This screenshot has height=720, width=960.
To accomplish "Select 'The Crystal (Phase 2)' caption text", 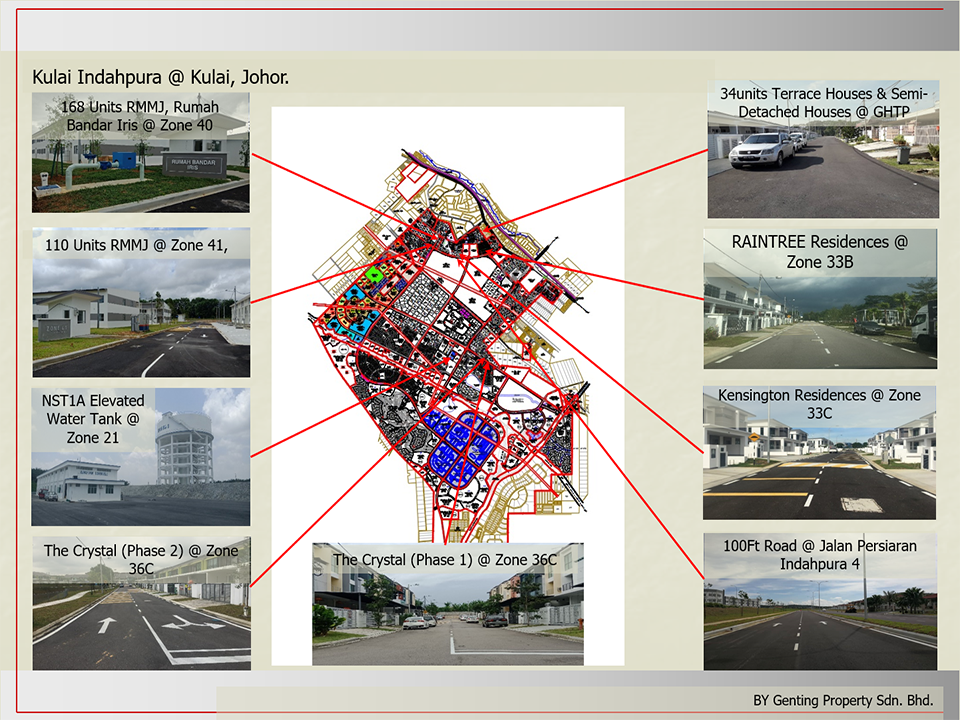I will point(141,559).
